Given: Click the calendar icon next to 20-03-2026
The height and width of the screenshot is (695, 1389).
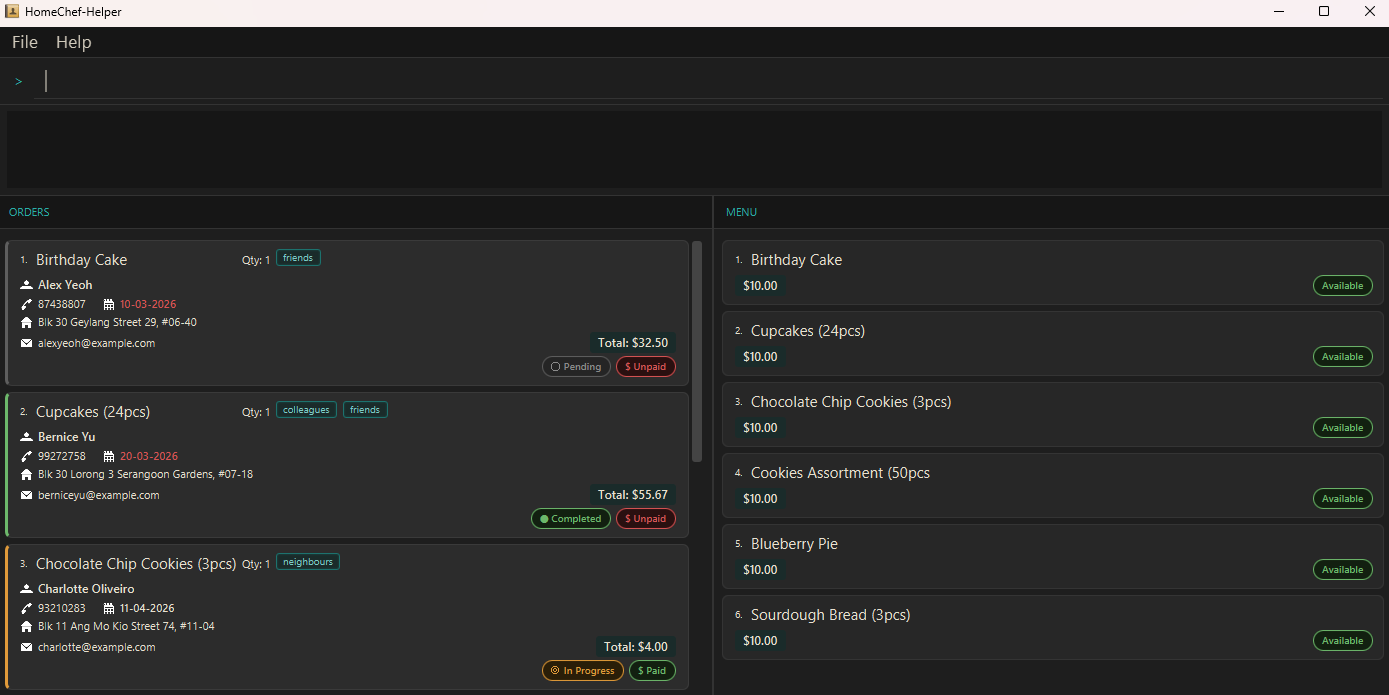Looking at the screenshot, I should 109,456.
